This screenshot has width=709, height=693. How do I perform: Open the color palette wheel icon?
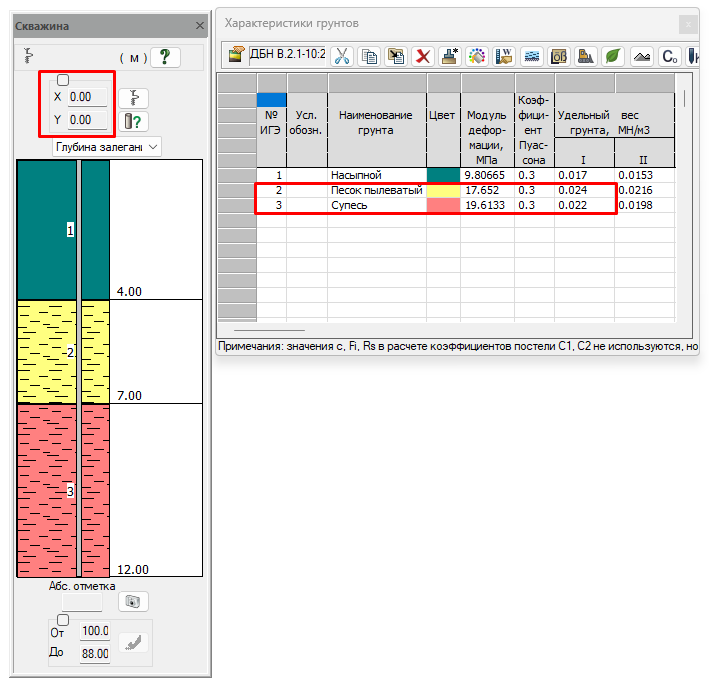point(477,56)
